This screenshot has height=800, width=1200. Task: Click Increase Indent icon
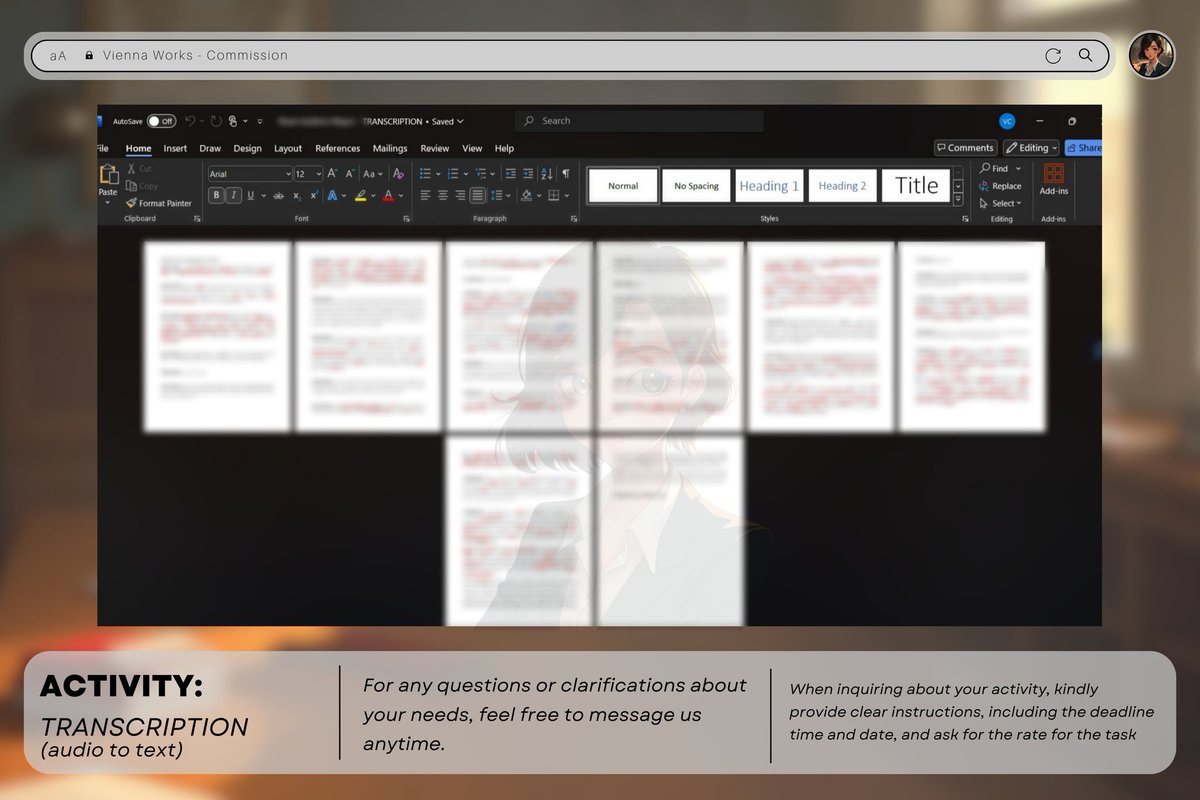tap(527, 174)
